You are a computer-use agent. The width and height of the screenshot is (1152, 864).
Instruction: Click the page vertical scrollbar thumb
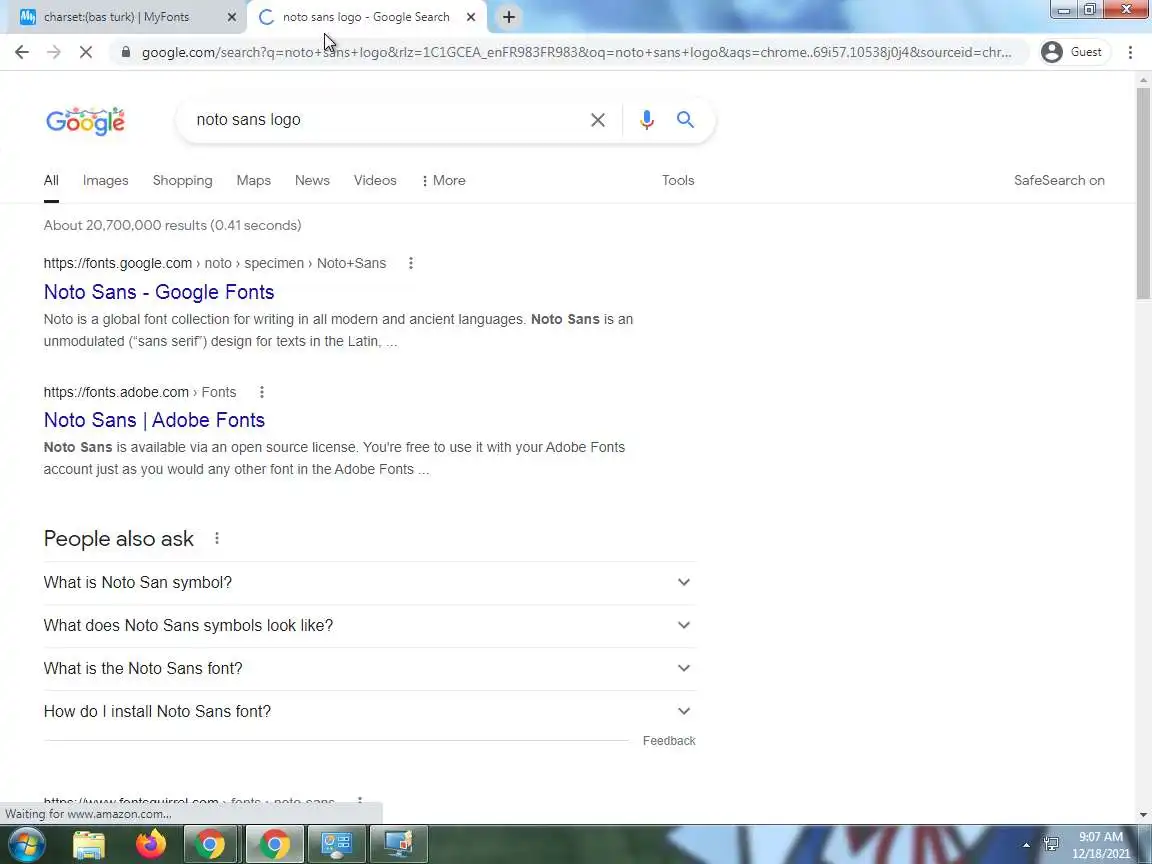(x=1143, y=192)
